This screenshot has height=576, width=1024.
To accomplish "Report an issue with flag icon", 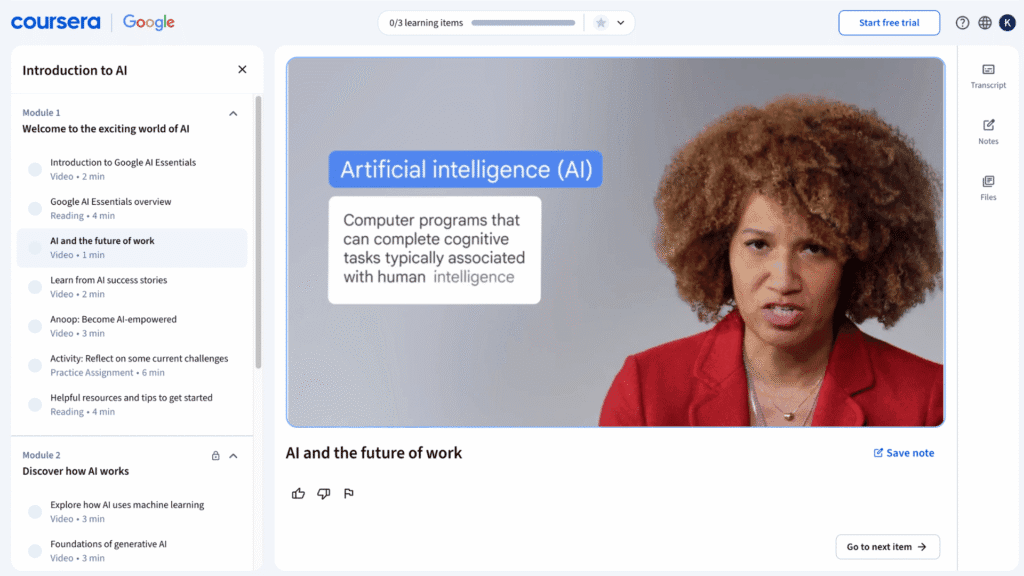I will 349,493.
